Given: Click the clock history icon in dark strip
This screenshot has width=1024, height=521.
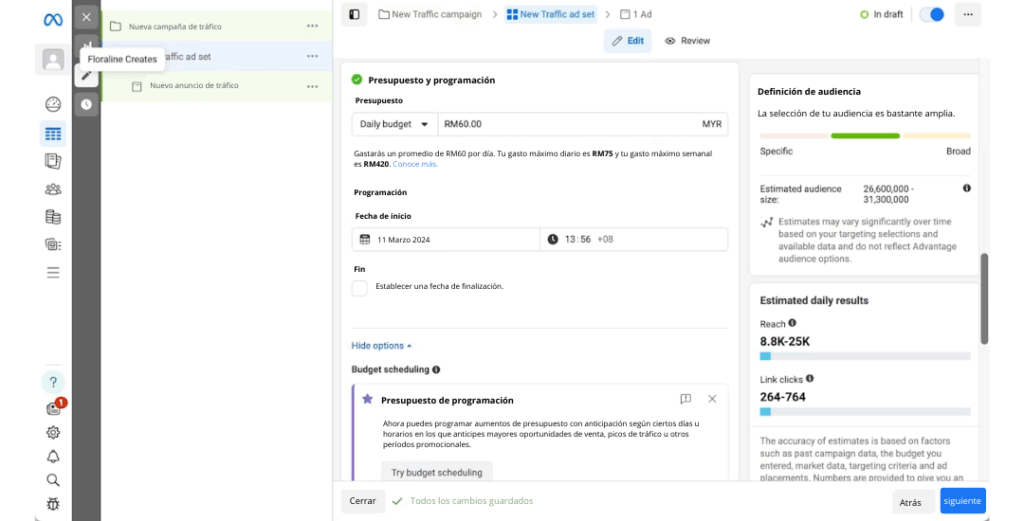Looking at the screenshot, I should (x=86, y=104).
